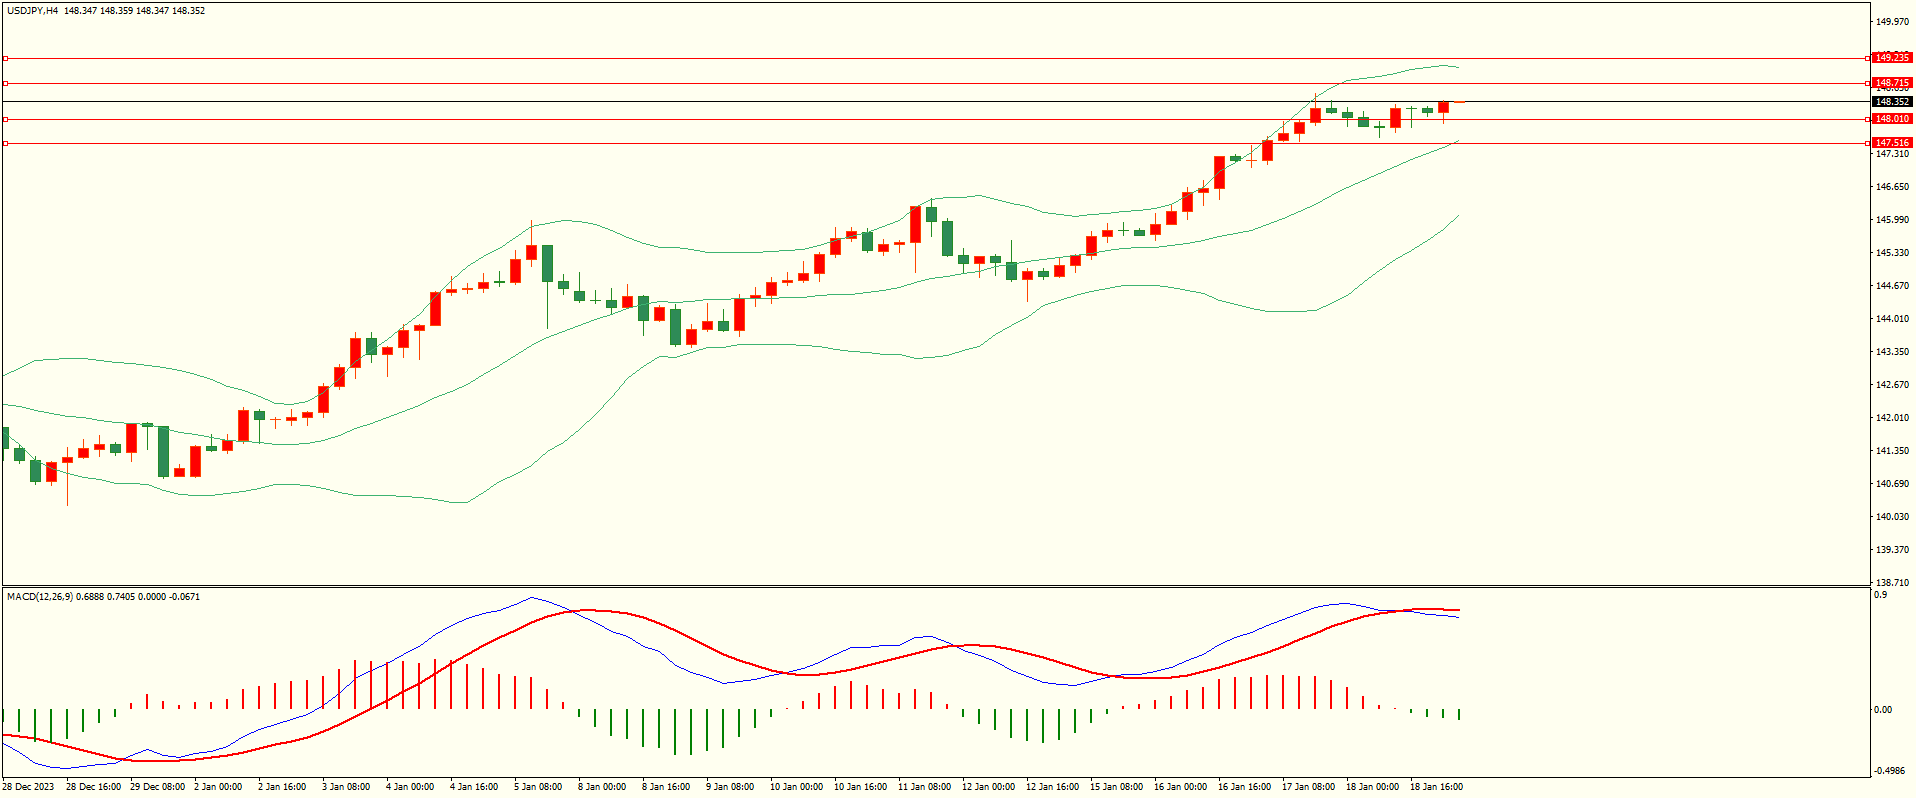Click the 4 Jan 00:00 time label
This screenshot has height=798, width=1916.
point(410,787)
